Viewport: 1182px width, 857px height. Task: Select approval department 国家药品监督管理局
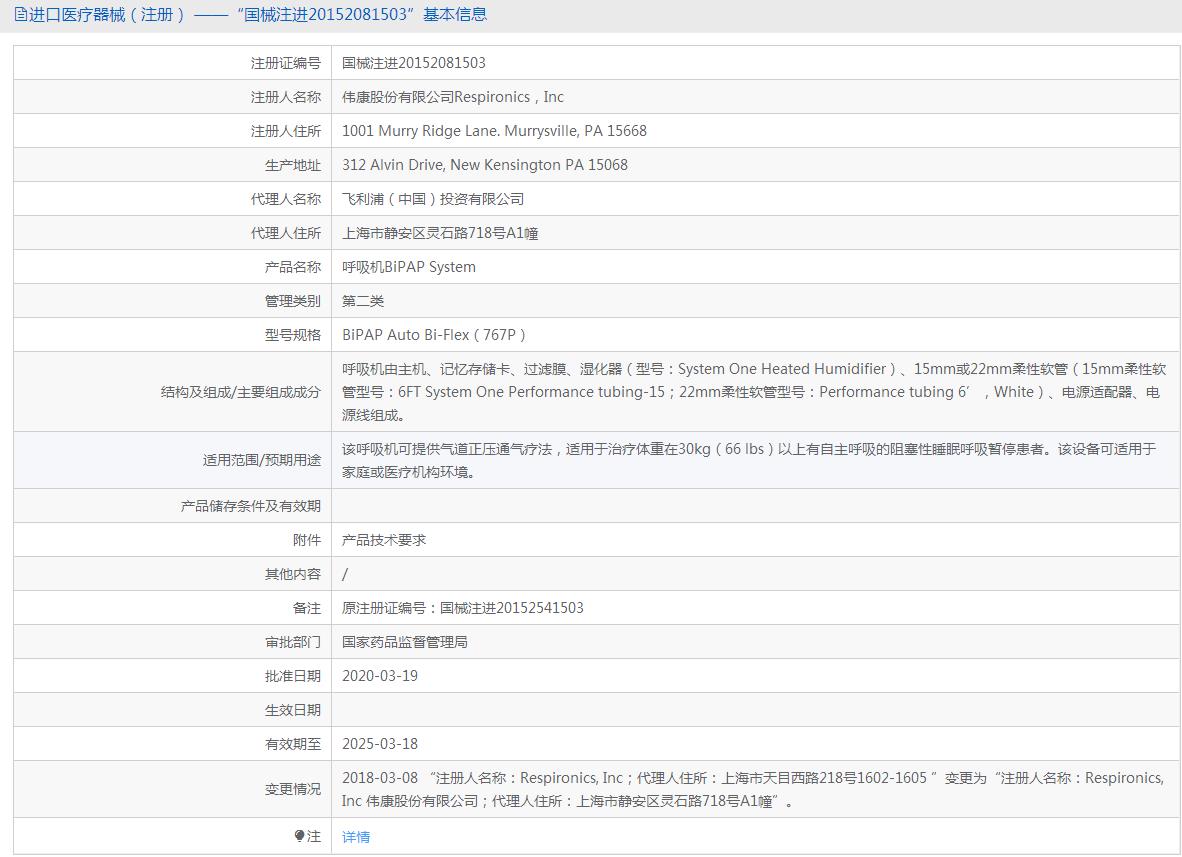pyautogui.click(x=405, y=642)
